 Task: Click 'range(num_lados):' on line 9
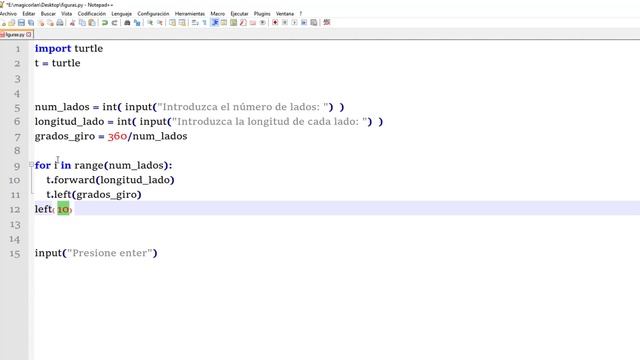[x=123, y=165]
